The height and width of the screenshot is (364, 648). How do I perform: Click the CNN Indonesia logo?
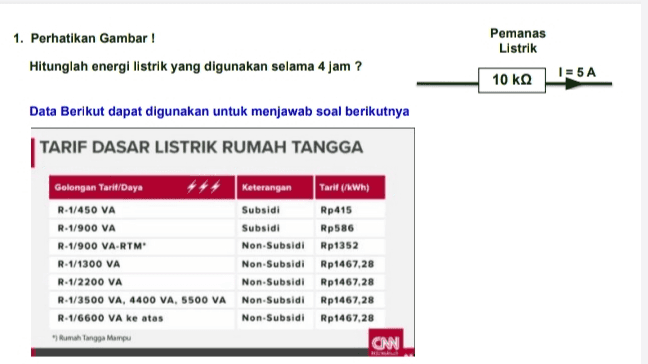386,343
